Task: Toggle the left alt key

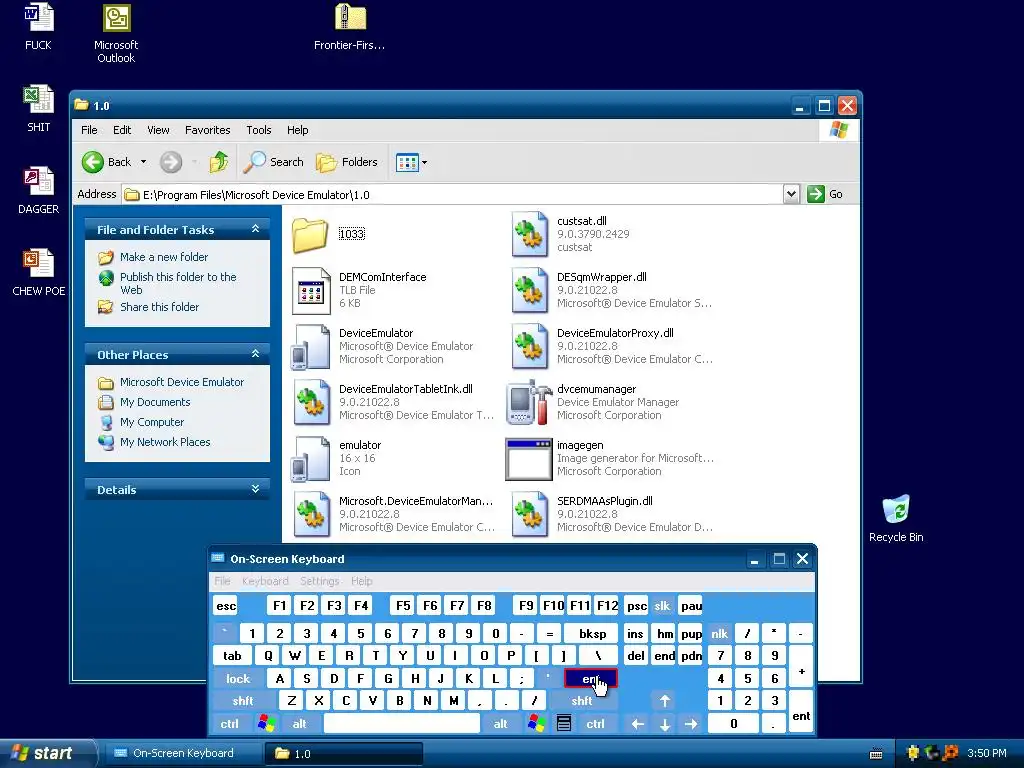Action: click(x=299, y=724)
